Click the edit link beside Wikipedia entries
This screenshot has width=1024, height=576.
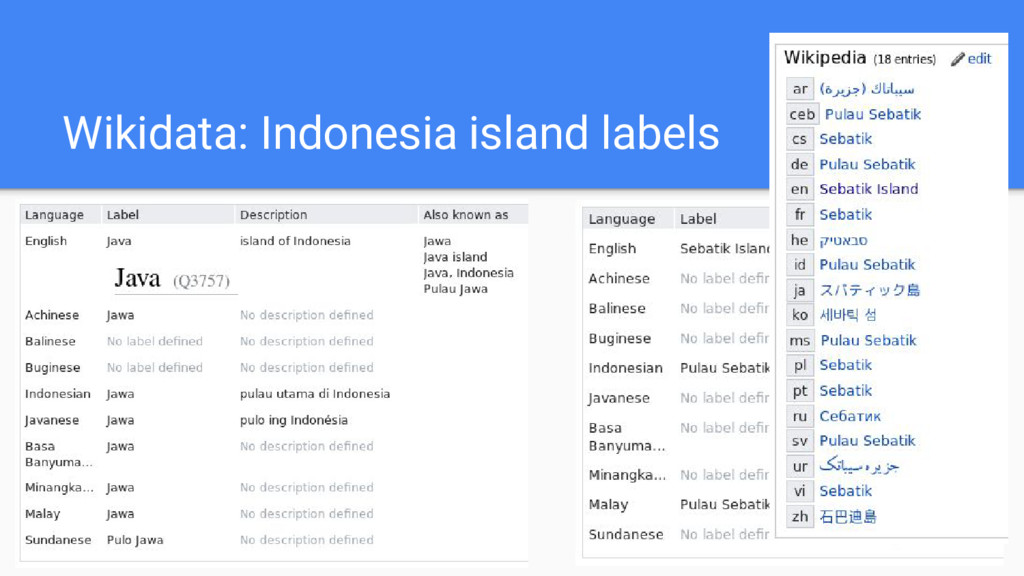[979, 59]
